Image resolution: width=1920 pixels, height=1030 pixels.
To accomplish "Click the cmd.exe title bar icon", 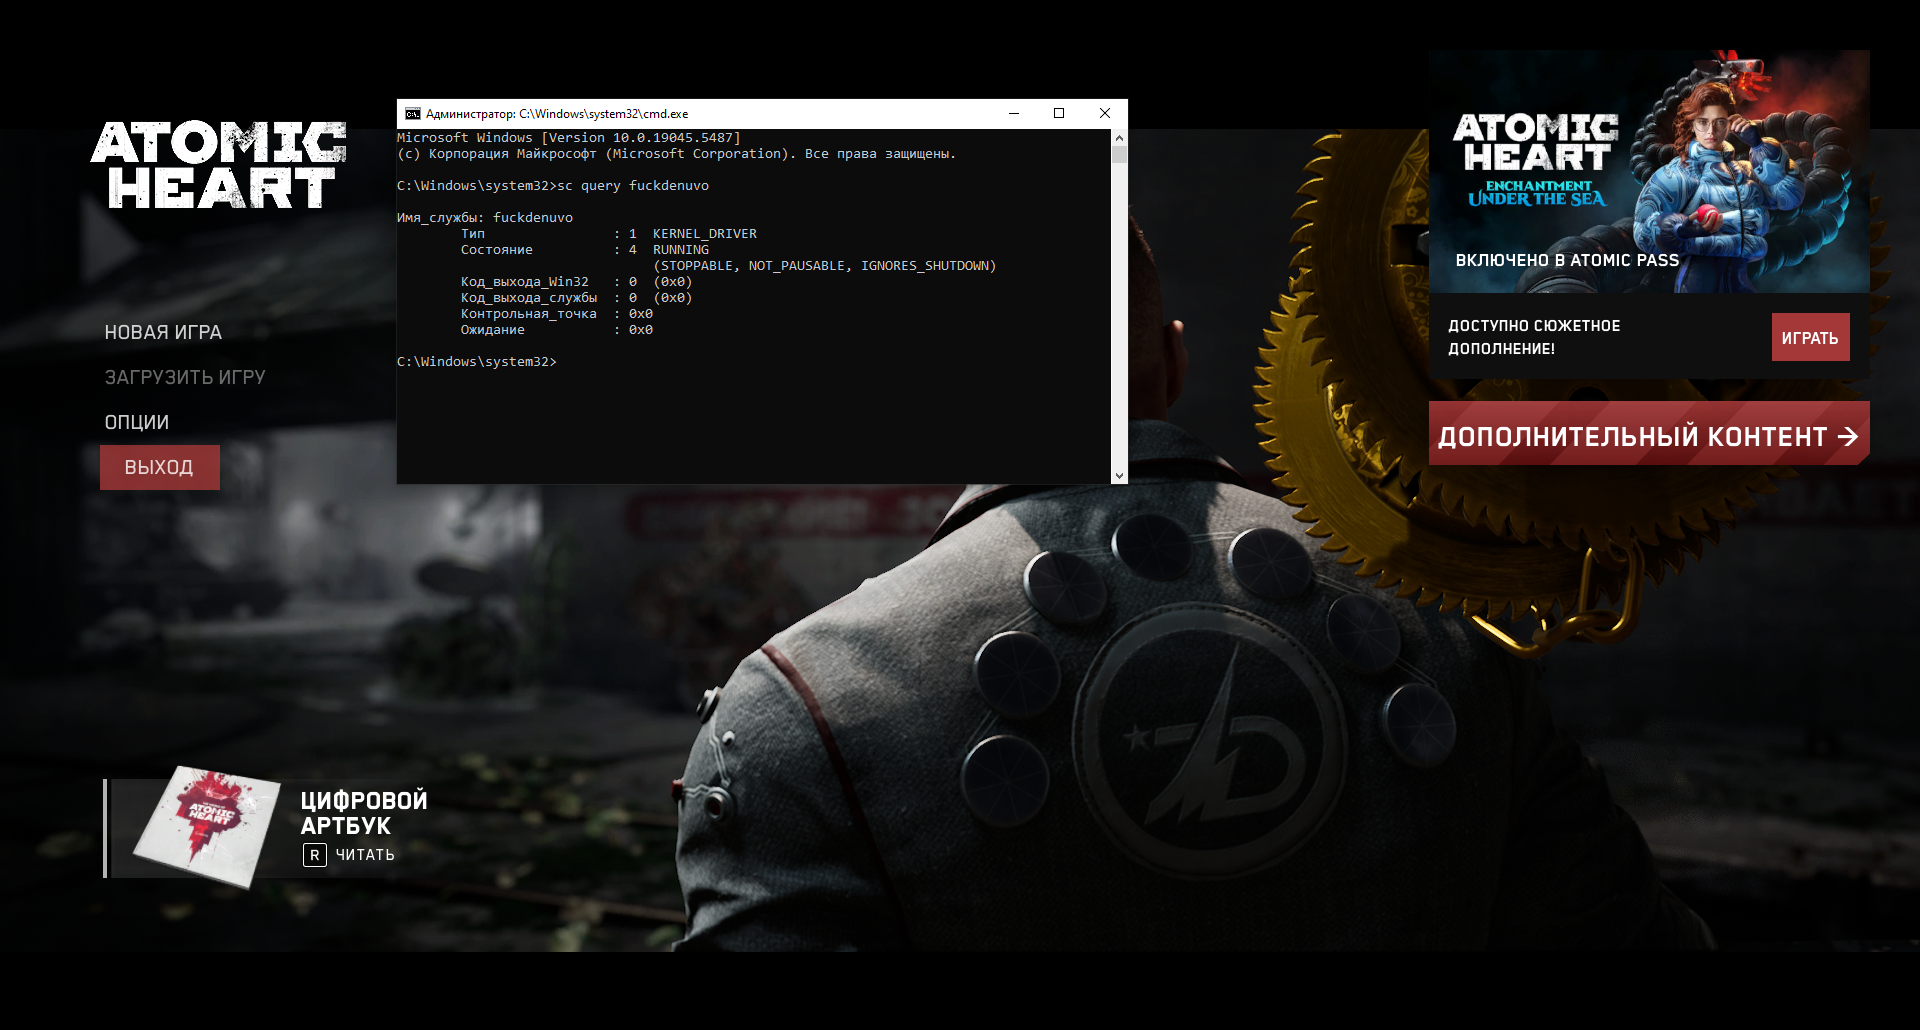I will click(412, 114).
